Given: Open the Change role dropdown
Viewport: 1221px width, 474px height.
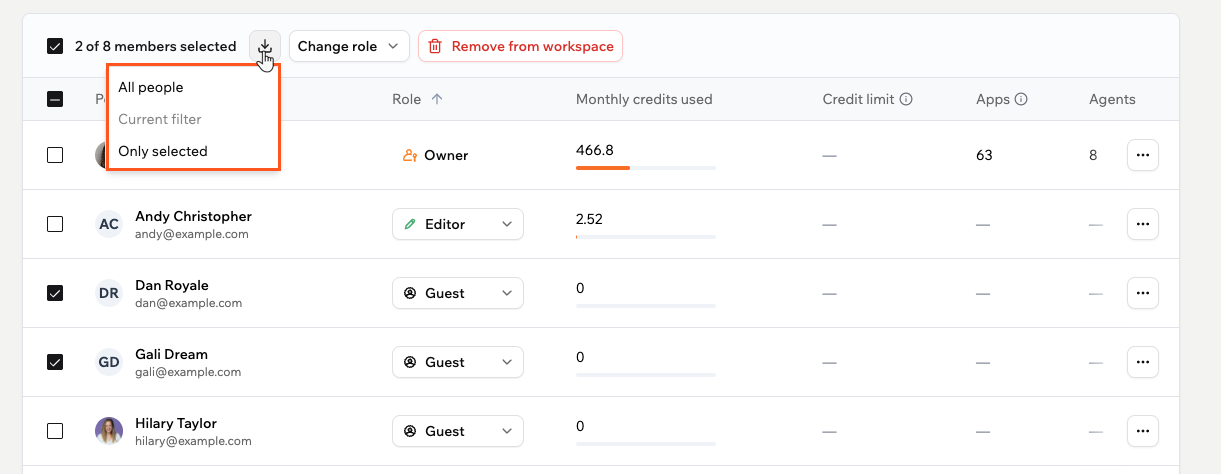Looking at the screenshot, I should point(349,46).
